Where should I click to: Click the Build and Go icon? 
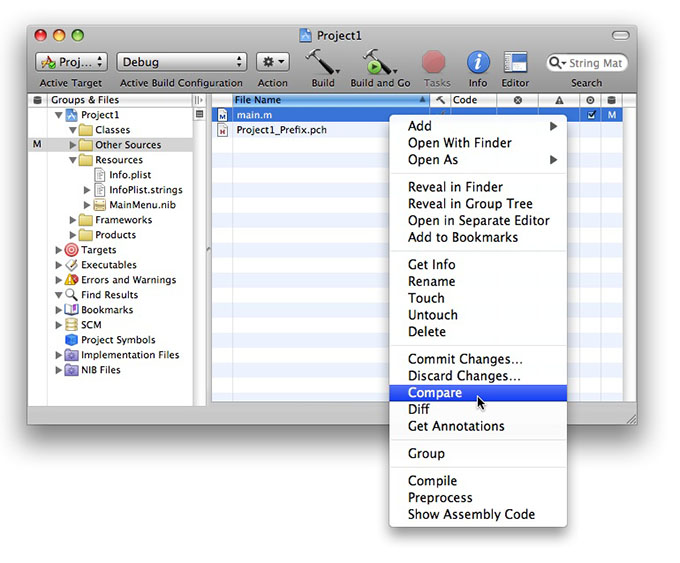[379, 62]
